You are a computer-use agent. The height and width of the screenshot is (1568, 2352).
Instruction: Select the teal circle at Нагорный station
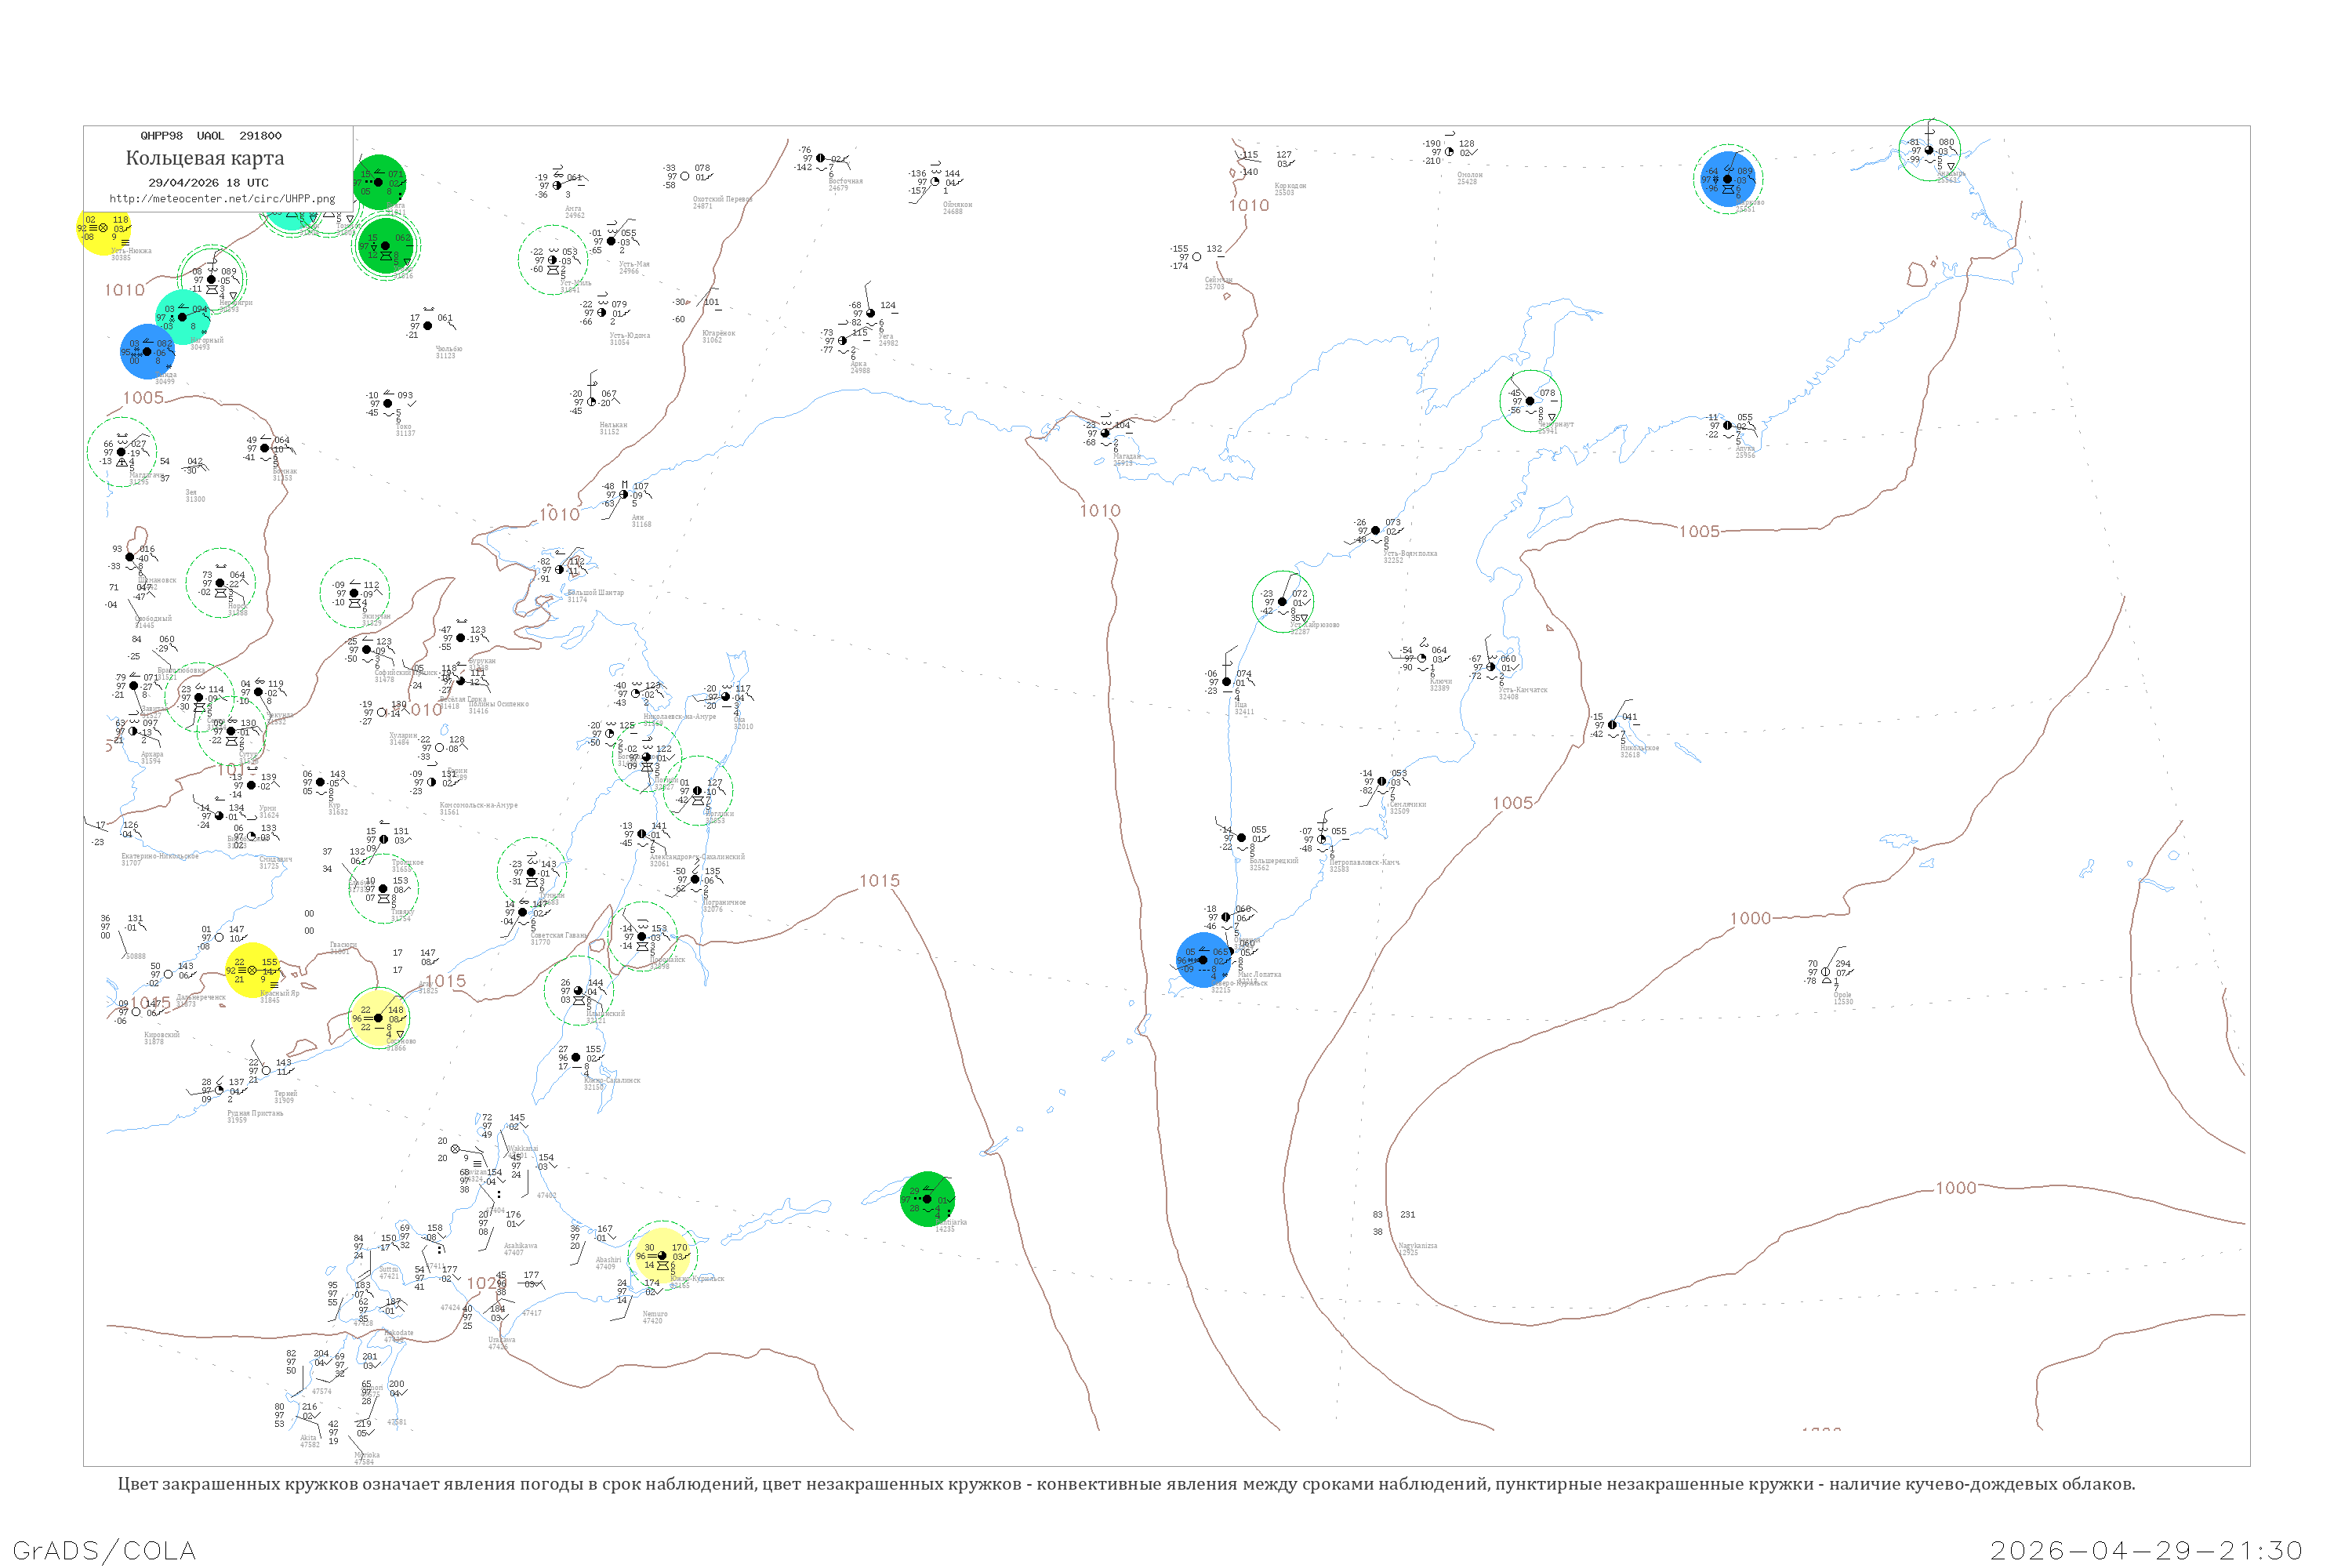click(182, 317)
